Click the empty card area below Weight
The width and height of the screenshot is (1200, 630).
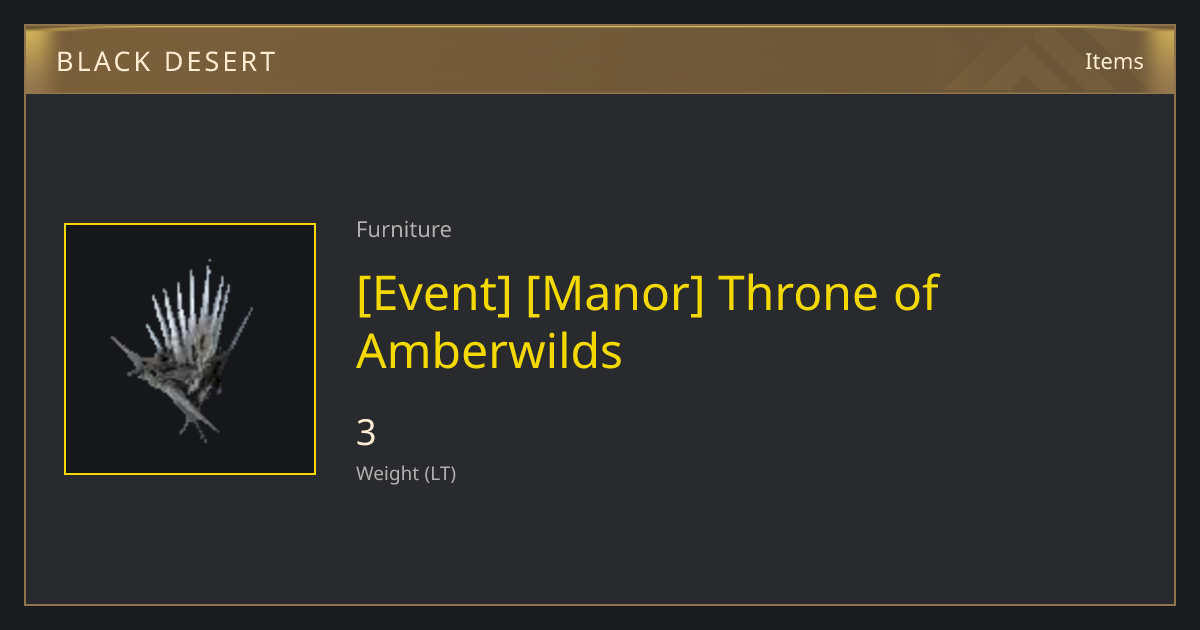point(600,545)
